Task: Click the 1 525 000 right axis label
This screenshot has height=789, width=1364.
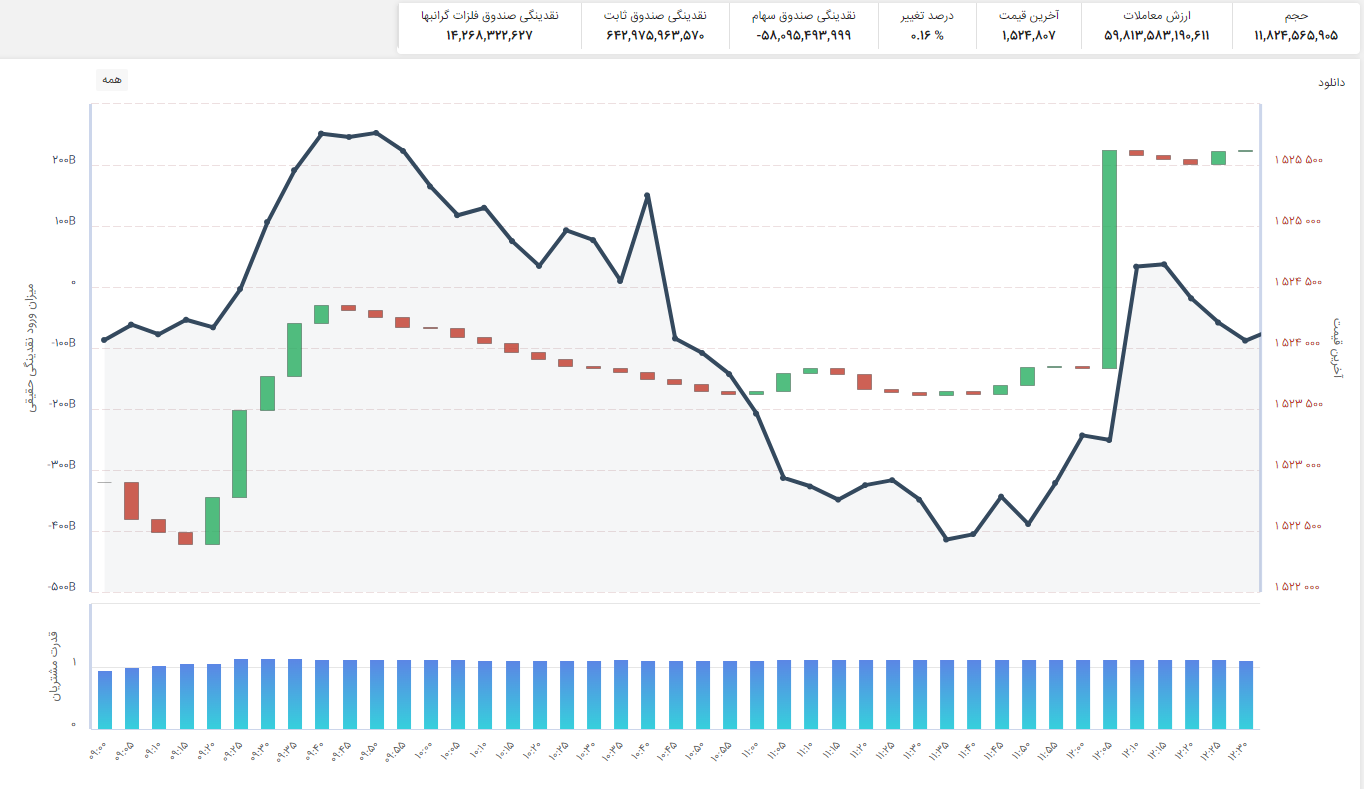Action: [1298, 221]
